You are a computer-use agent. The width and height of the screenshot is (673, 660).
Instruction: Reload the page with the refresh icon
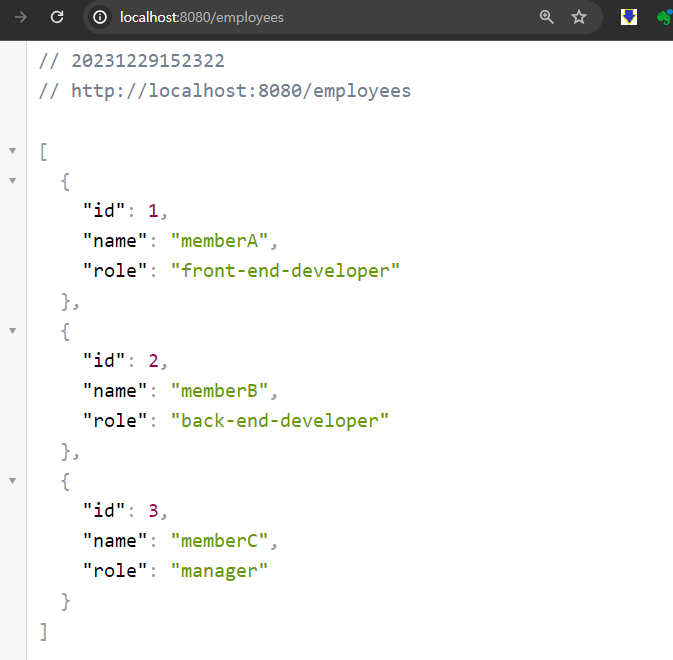click(x=57, y=17)
